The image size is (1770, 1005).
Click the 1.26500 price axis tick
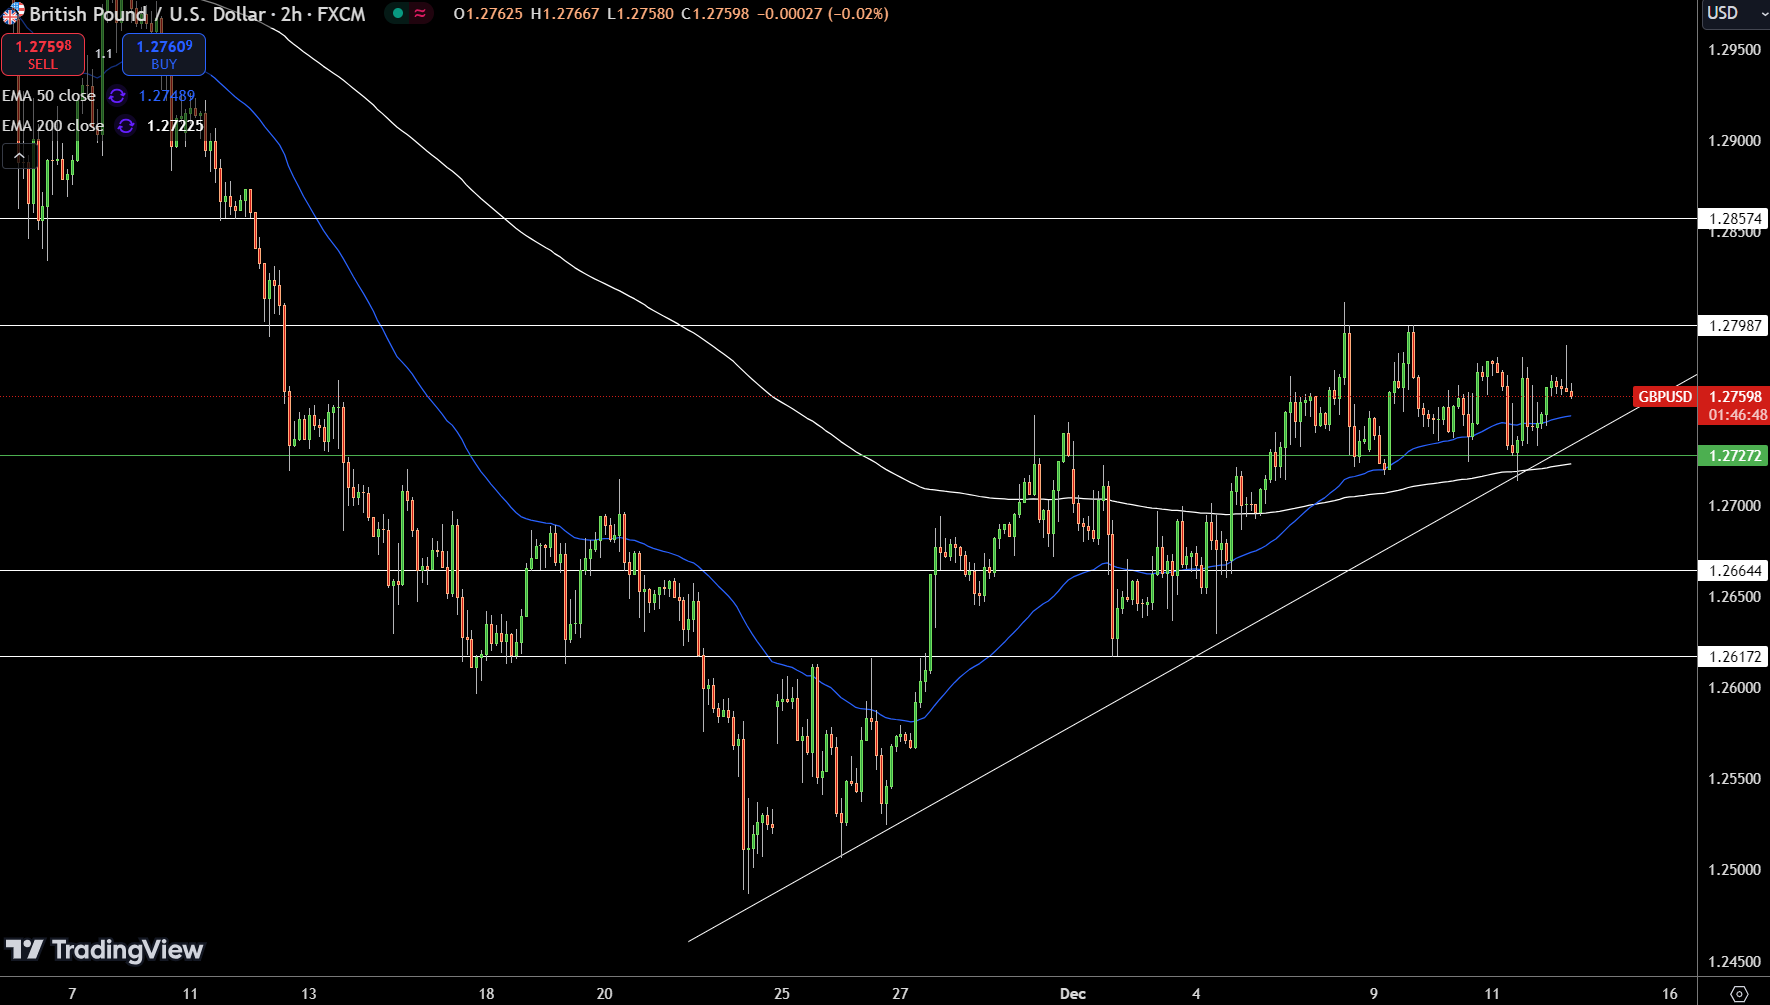[1734, 597]
